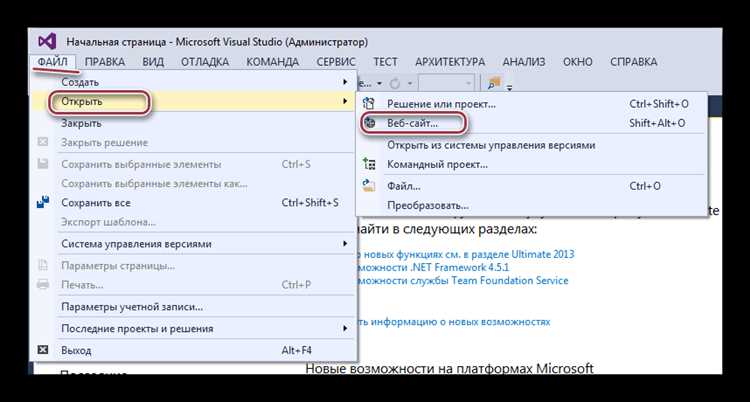This screenshot has width=750, height=402.
Task: Expand Последние проекты и решения submenu
Action: point(193,328)
